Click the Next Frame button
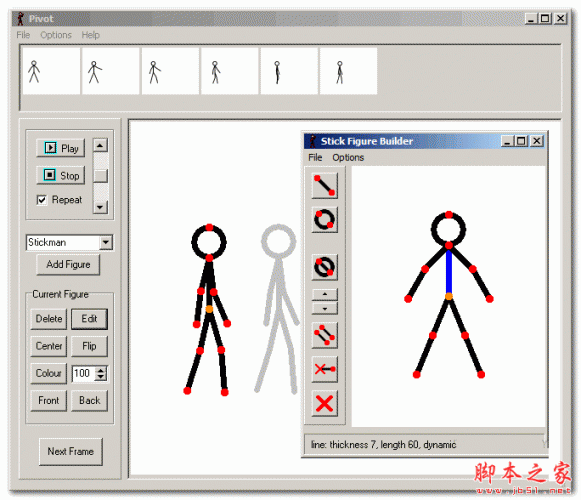This screenshot has height=500, width=581. pyautogui.click(x=70, y=451)
